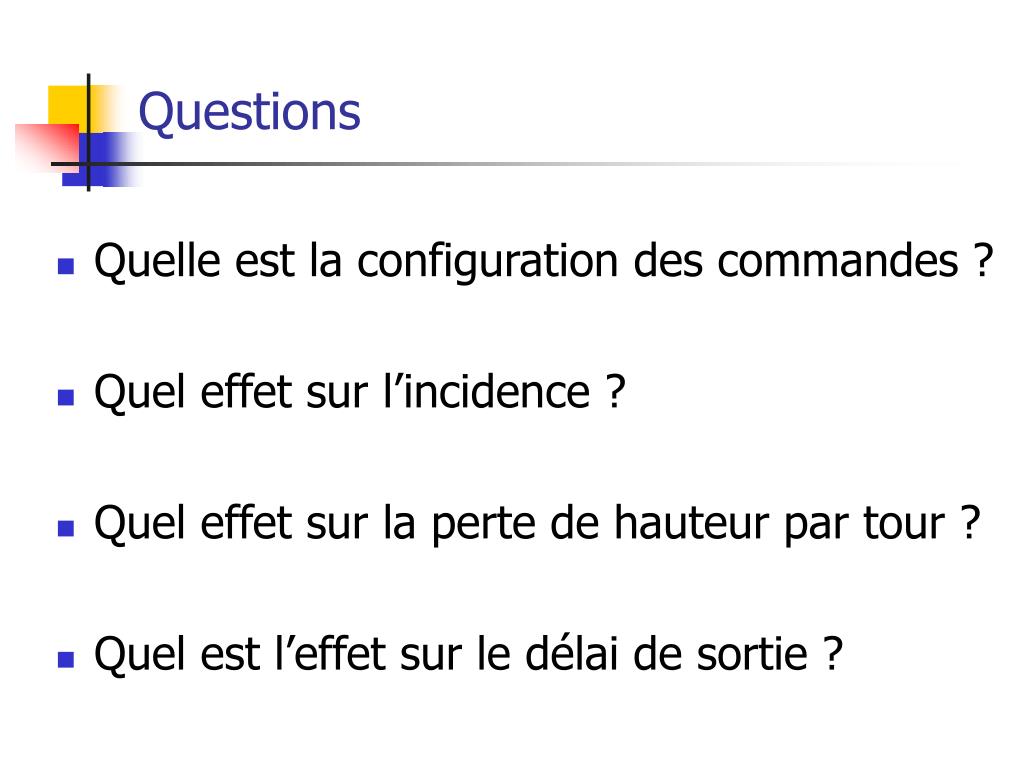Click the word "commandes" in the first bullet
Image resolution: width=1024 pixels, height=768 pixels.
837,261
